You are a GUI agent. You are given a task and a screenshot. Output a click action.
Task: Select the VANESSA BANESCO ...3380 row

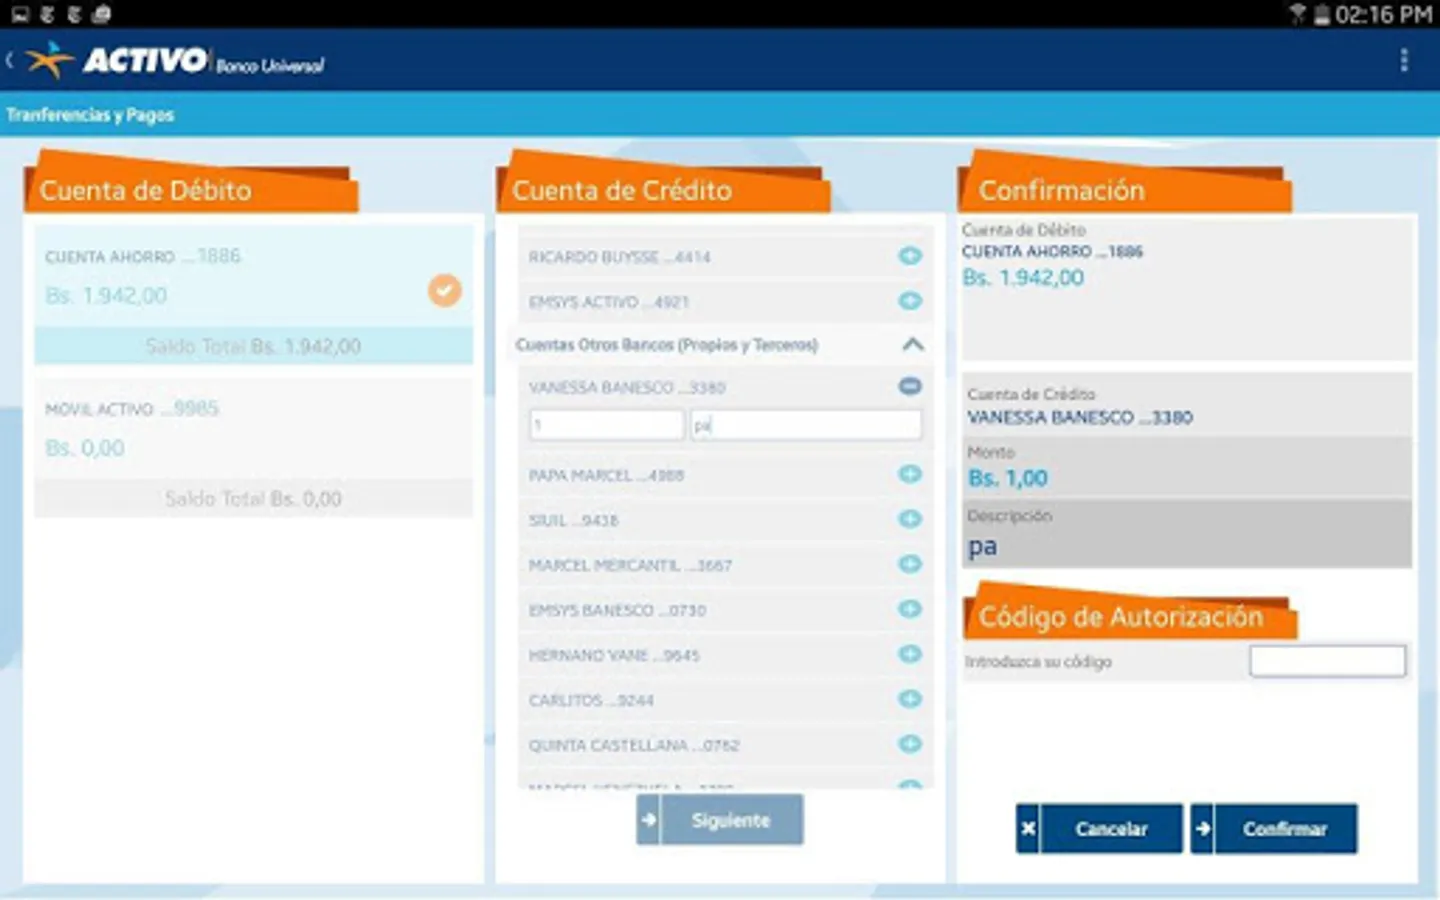point(726,387)
